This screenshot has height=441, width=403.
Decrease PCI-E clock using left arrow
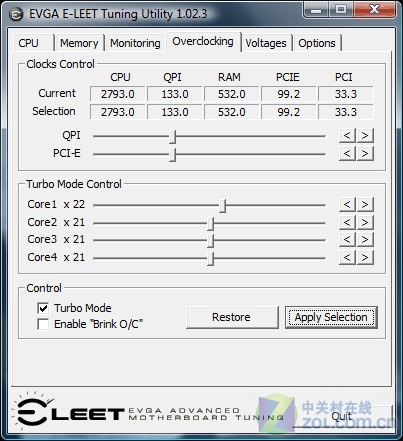tap(347, 153)
